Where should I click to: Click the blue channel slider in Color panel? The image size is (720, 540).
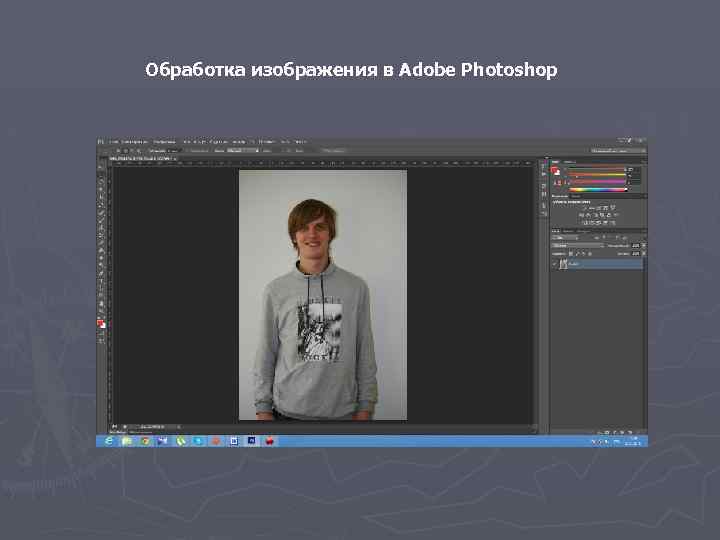pyautogui.click(x=597, y=182)
